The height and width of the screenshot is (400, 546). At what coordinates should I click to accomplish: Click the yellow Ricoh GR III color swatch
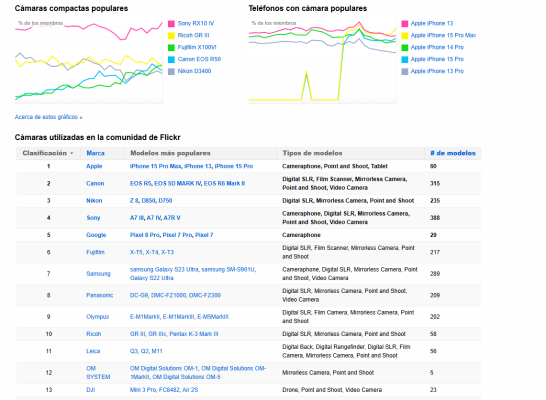pos(171,36)
